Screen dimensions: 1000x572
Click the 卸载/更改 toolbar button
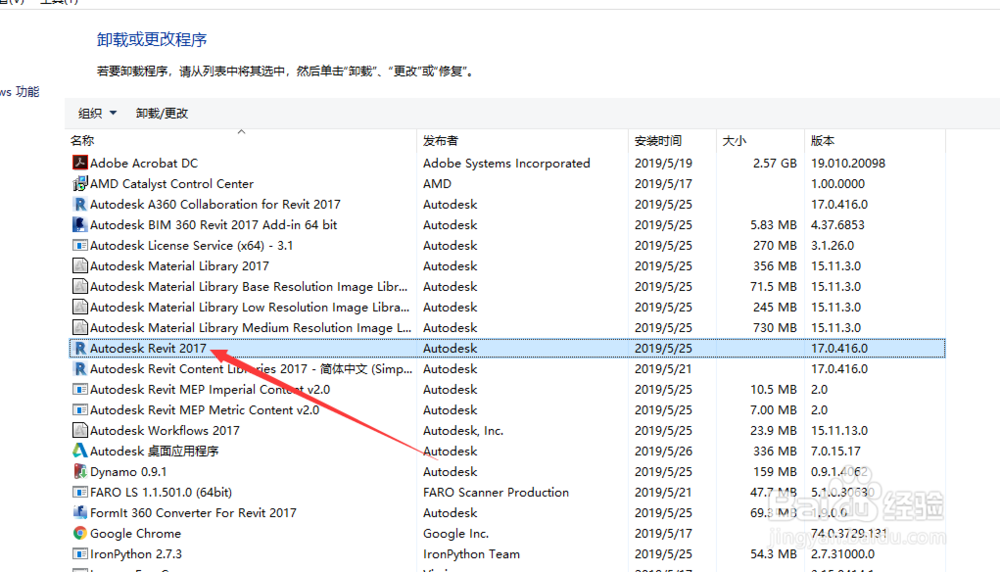(x=162, y=113)
